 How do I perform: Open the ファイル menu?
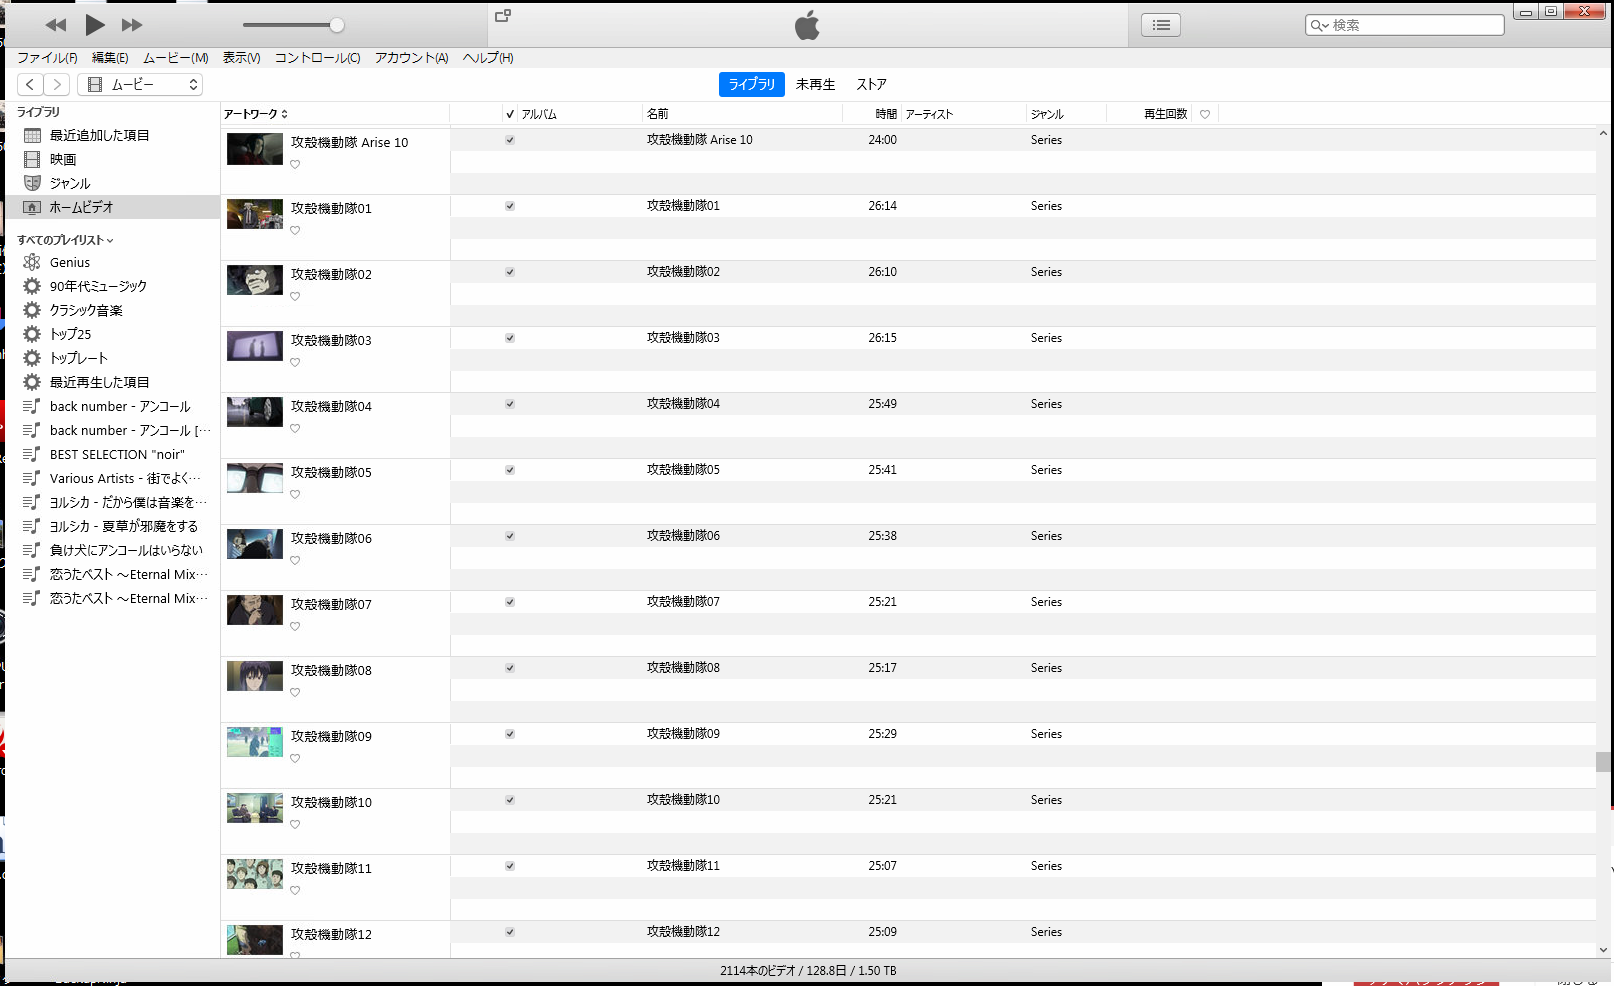47,58
